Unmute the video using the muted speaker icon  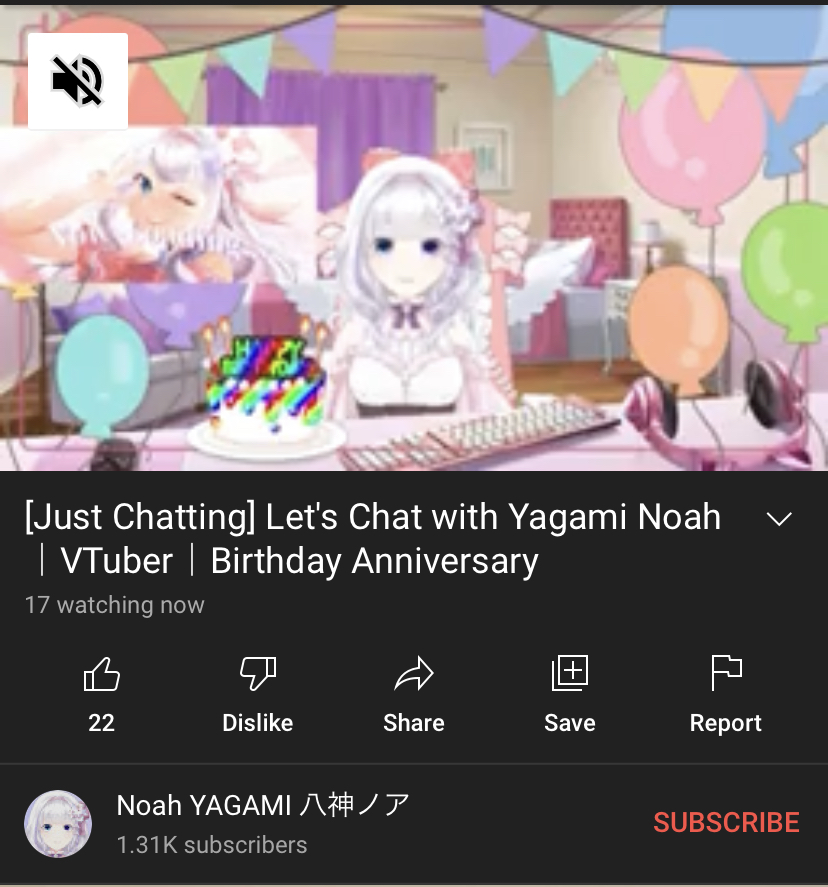click(77, 81)
